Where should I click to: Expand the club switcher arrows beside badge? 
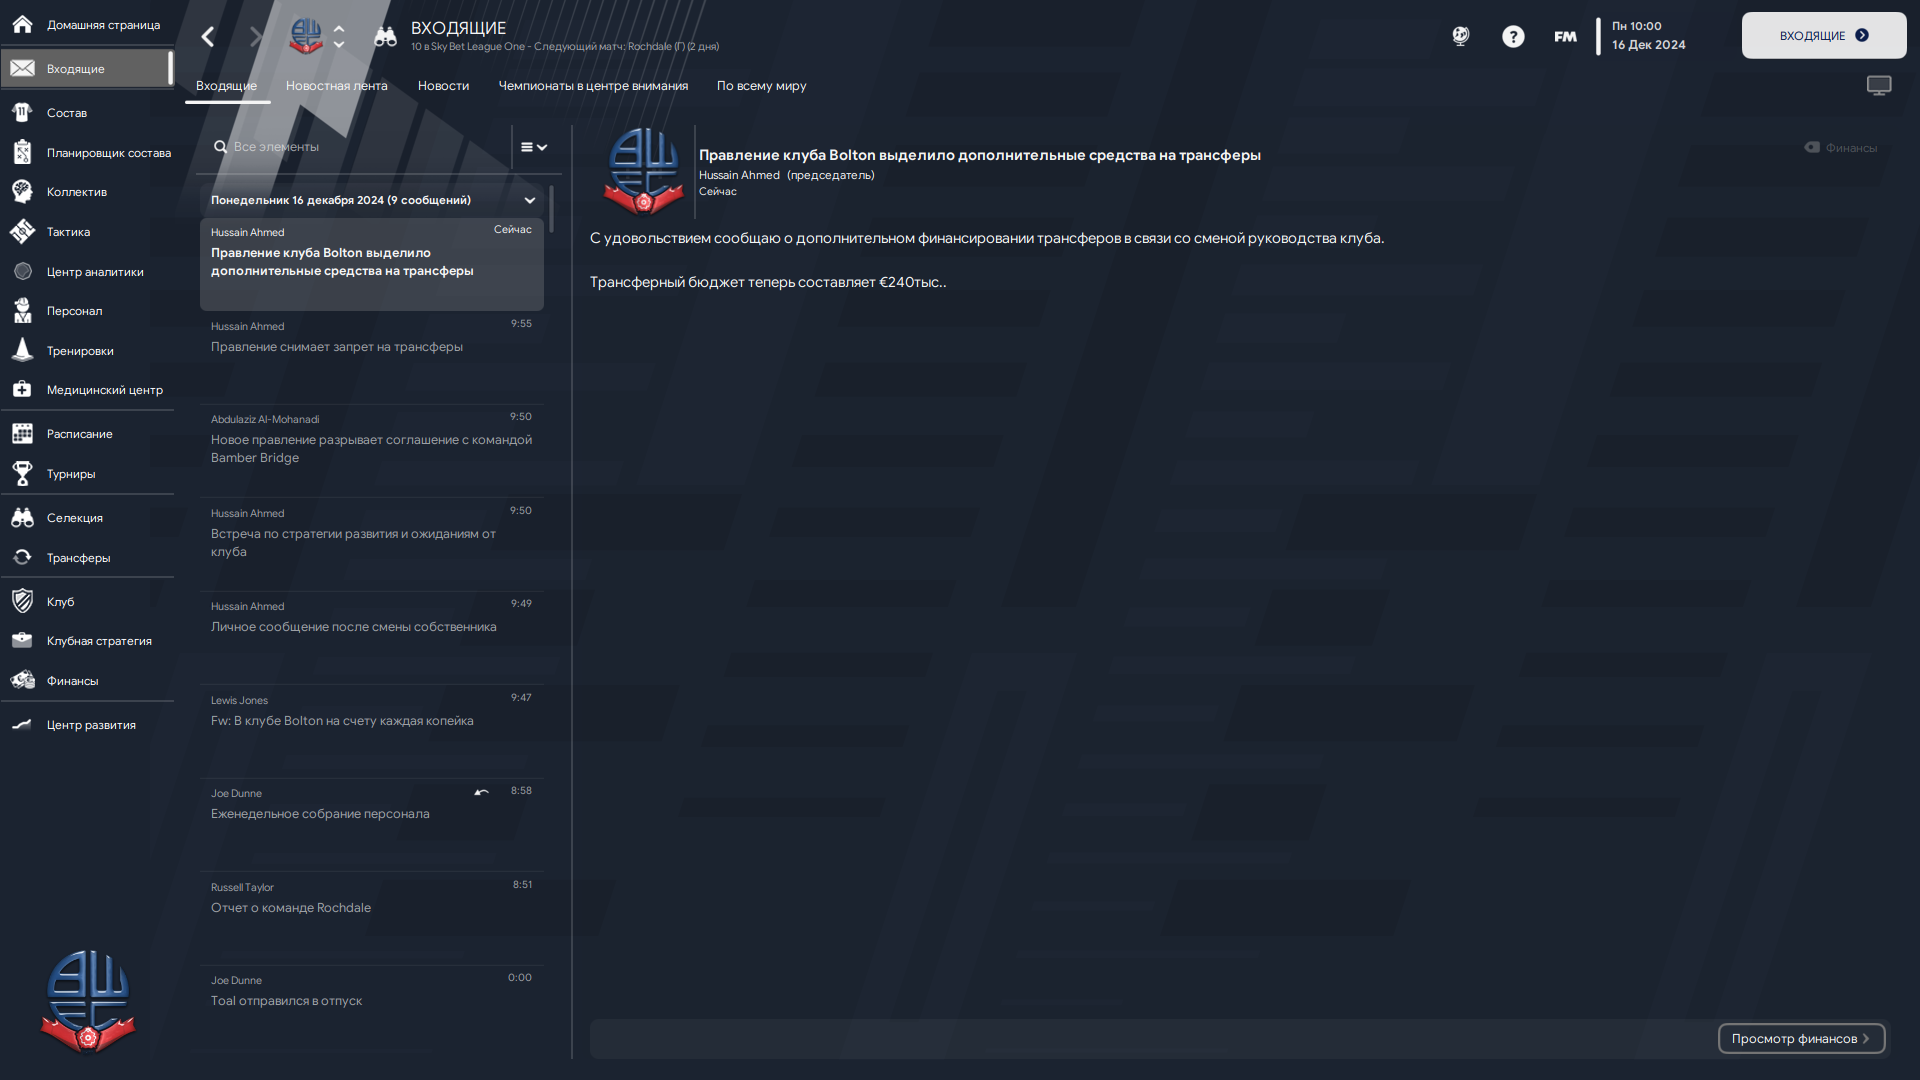click(x=339, y=37)
